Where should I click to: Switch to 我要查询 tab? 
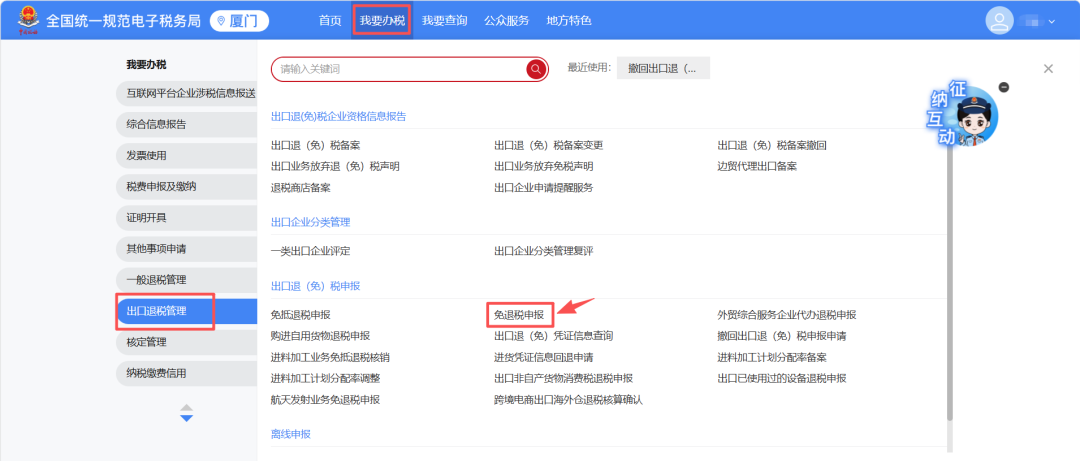(x=444, y=21)
